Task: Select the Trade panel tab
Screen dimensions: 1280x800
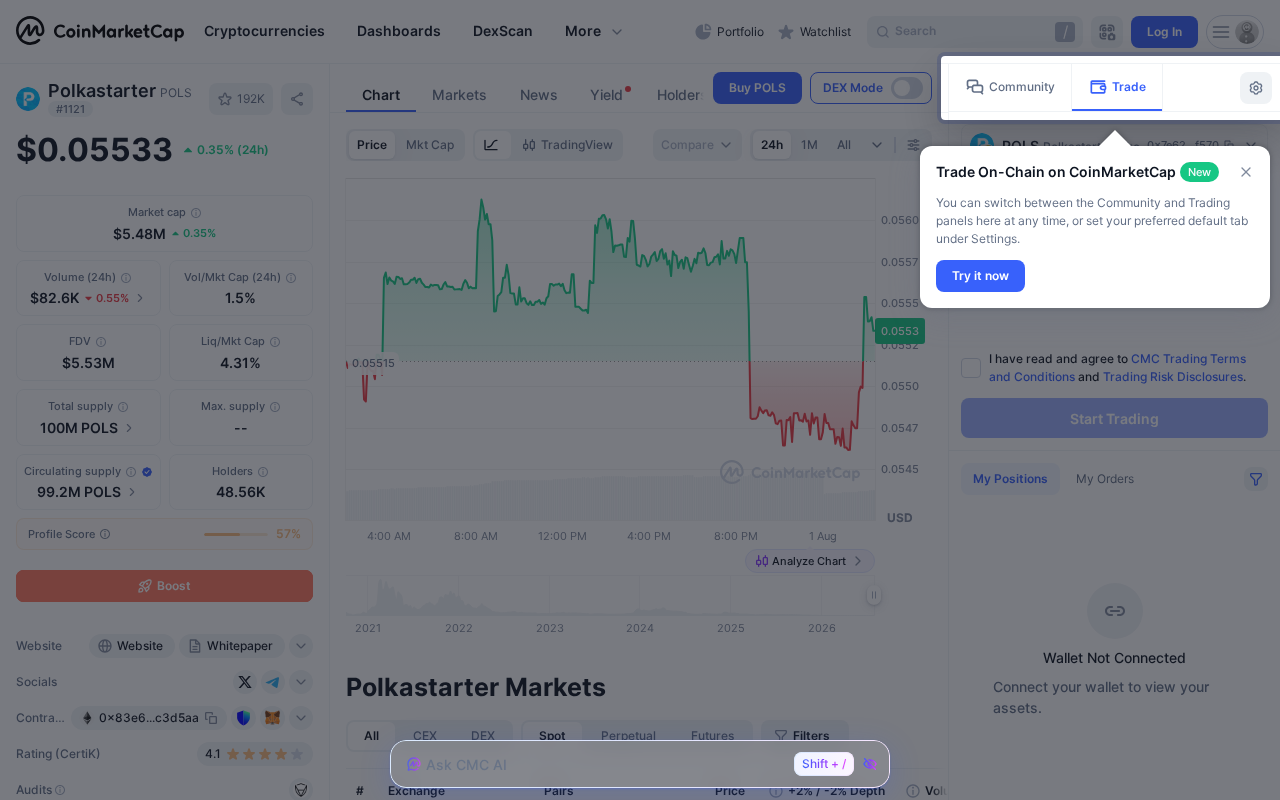Action: click(x=1117, y=87)
